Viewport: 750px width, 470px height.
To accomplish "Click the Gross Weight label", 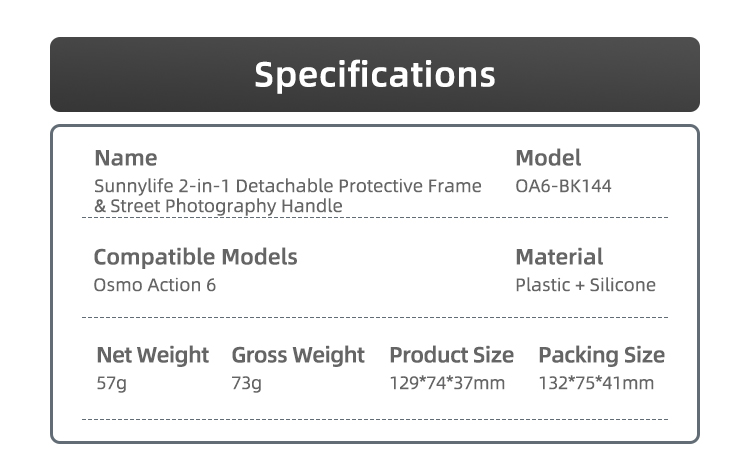I will 298,355.
